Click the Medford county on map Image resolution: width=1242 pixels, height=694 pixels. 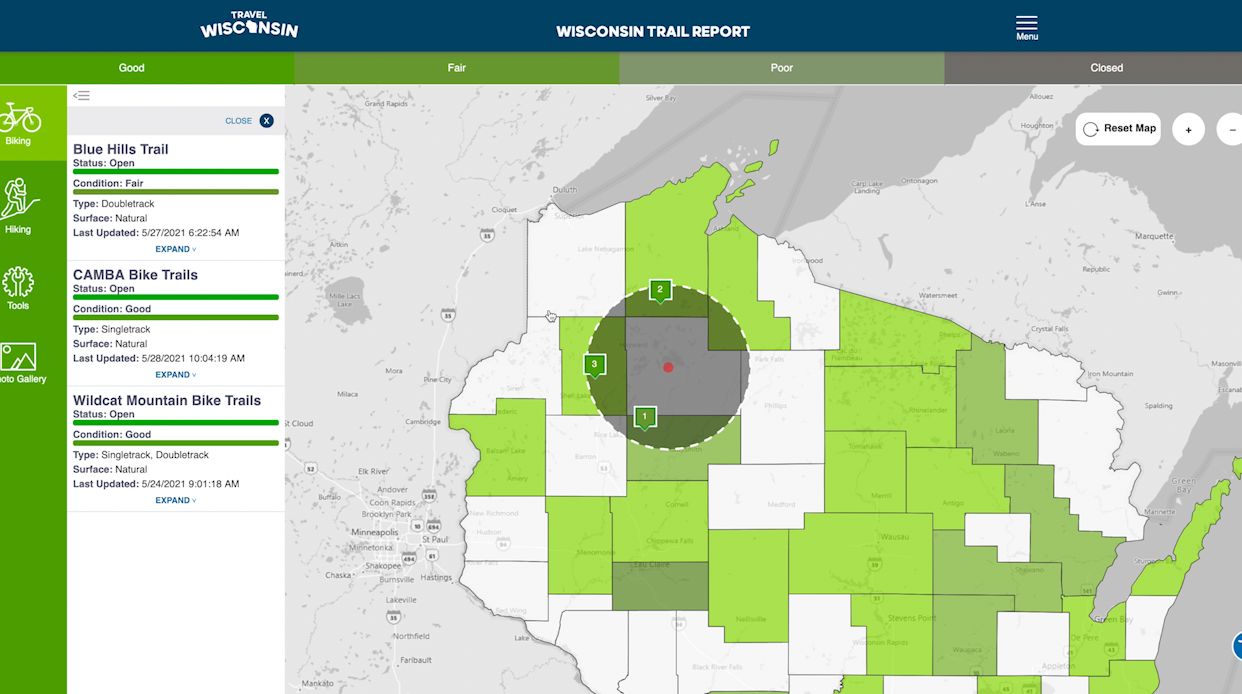pyautogui.click(x=765, y=495)
